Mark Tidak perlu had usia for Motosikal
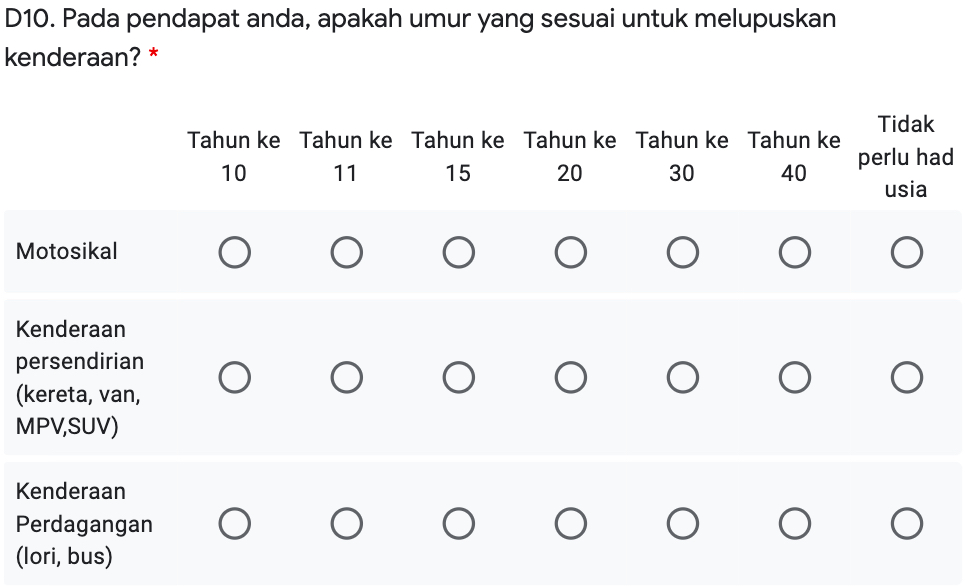Image resolution: width=965 pixels, height=586 pixels. click(x=906, y=253)
